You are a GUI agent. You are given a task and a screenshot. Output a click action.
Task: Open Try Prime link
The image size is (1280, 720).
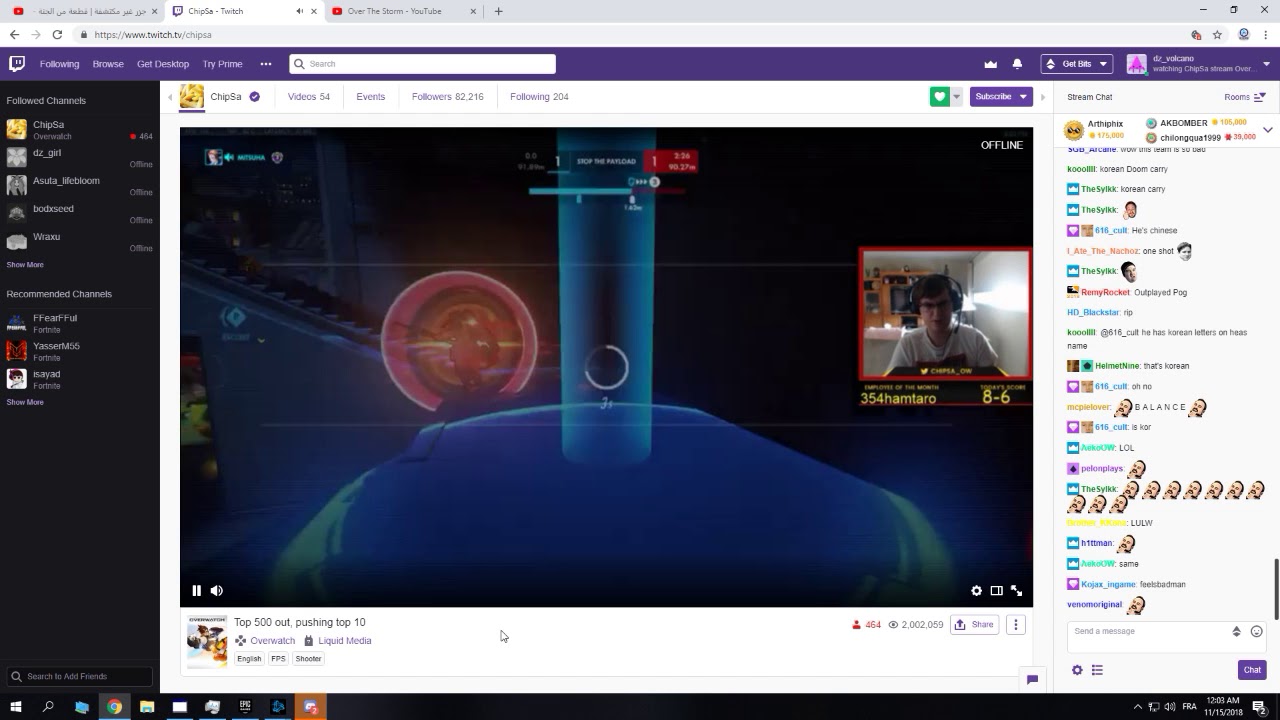222,64
